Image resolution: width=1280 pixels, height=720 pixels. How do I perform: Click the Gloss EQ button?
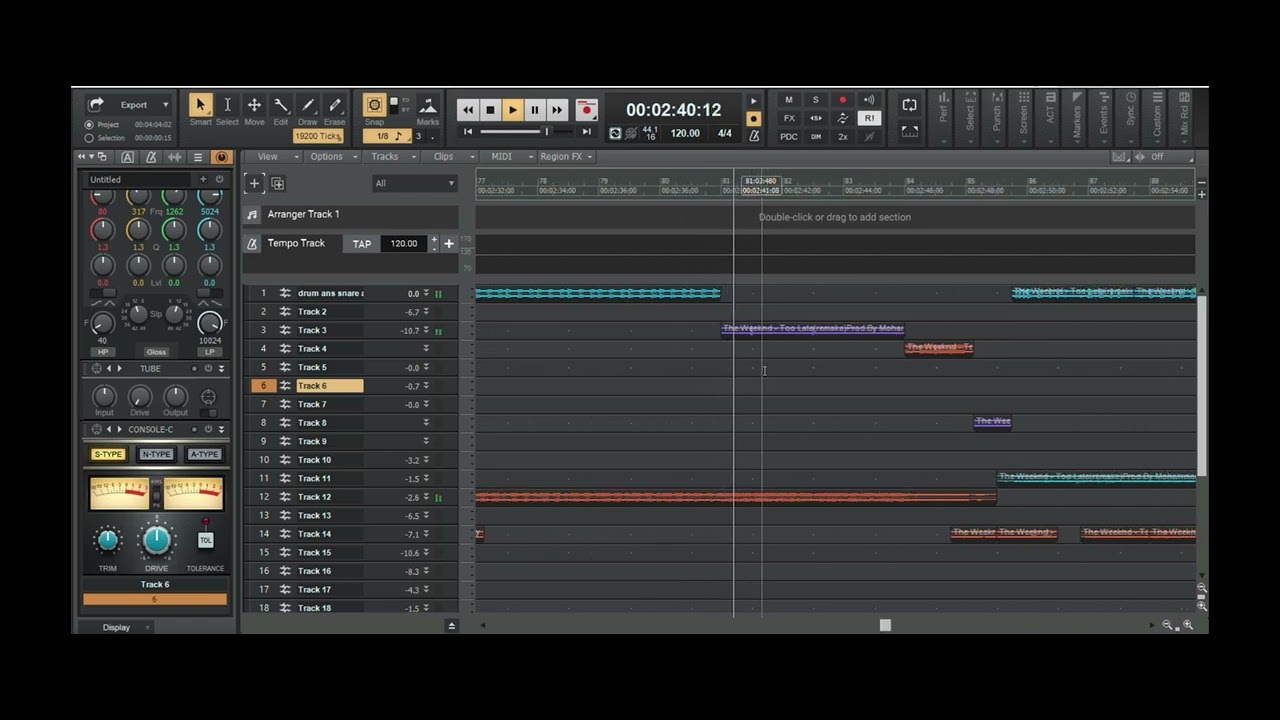(x=156, y=352)
